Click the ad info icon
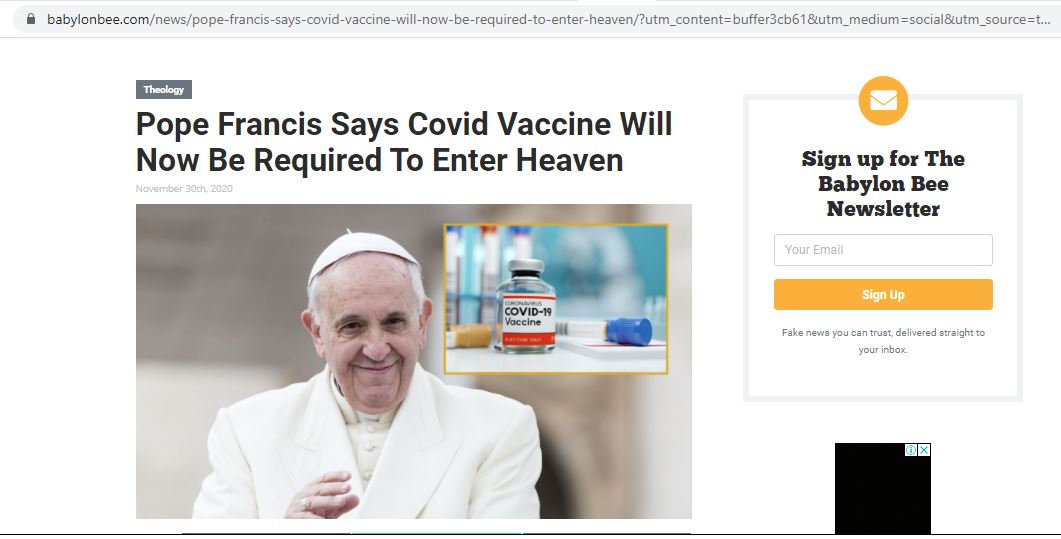This screenshot has height=539, width=1061. coord(911,450)
